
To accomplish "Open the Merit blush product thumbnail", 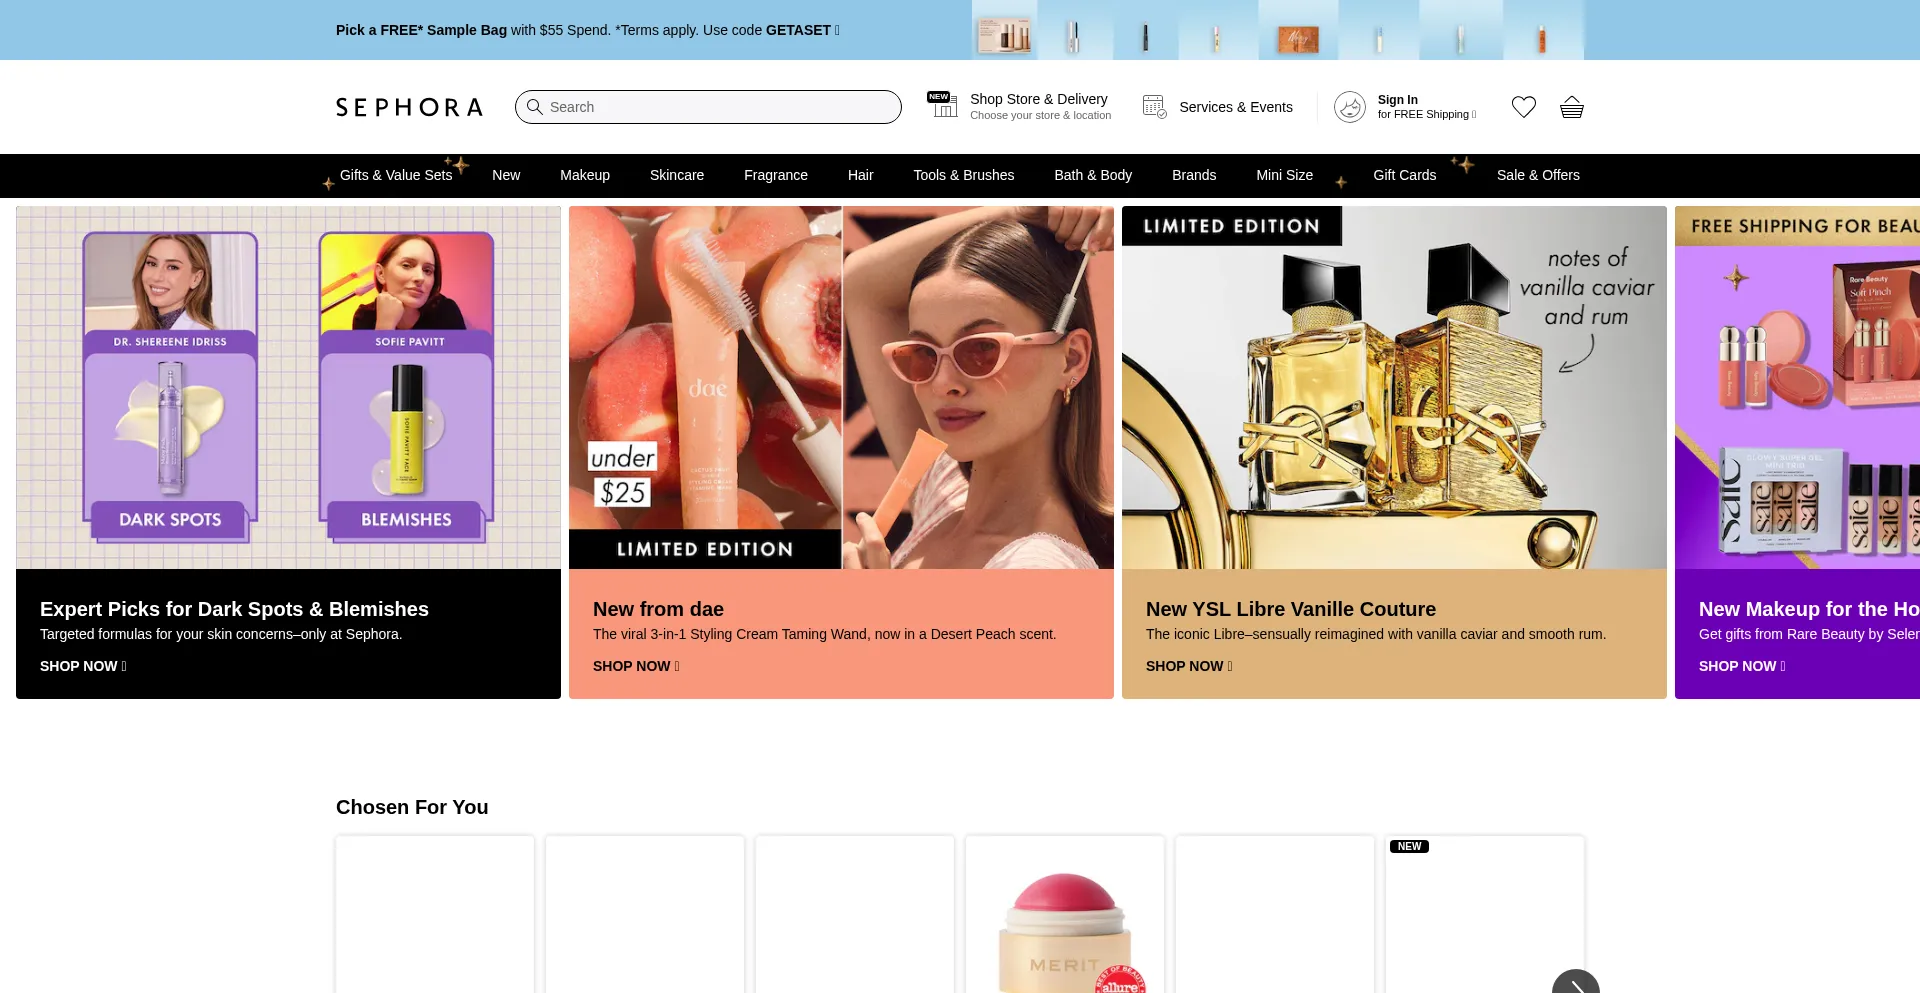I will (1064, 930).
